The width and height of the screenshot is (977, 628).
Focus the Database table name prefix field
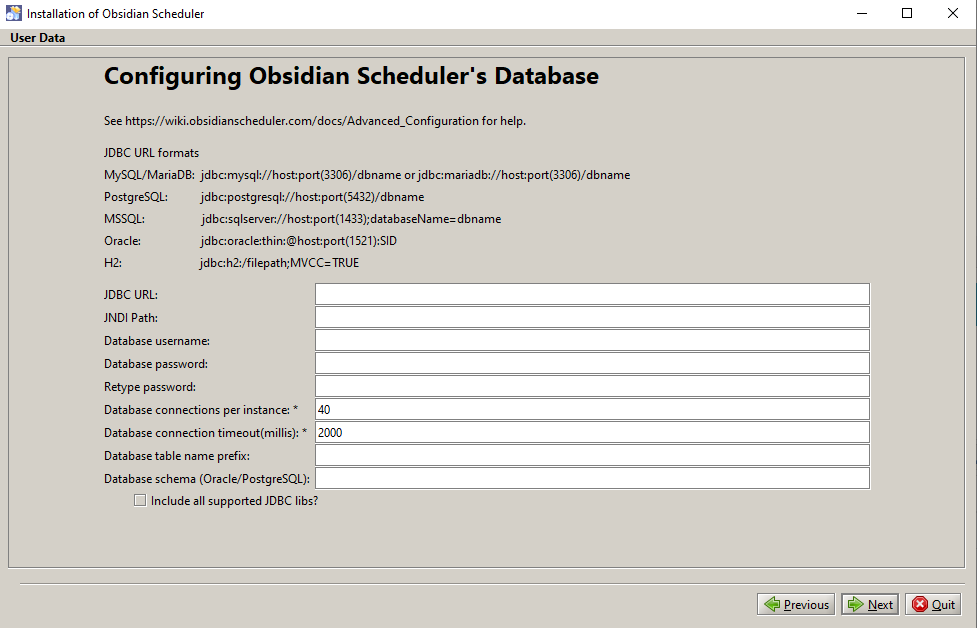[592, 455]
